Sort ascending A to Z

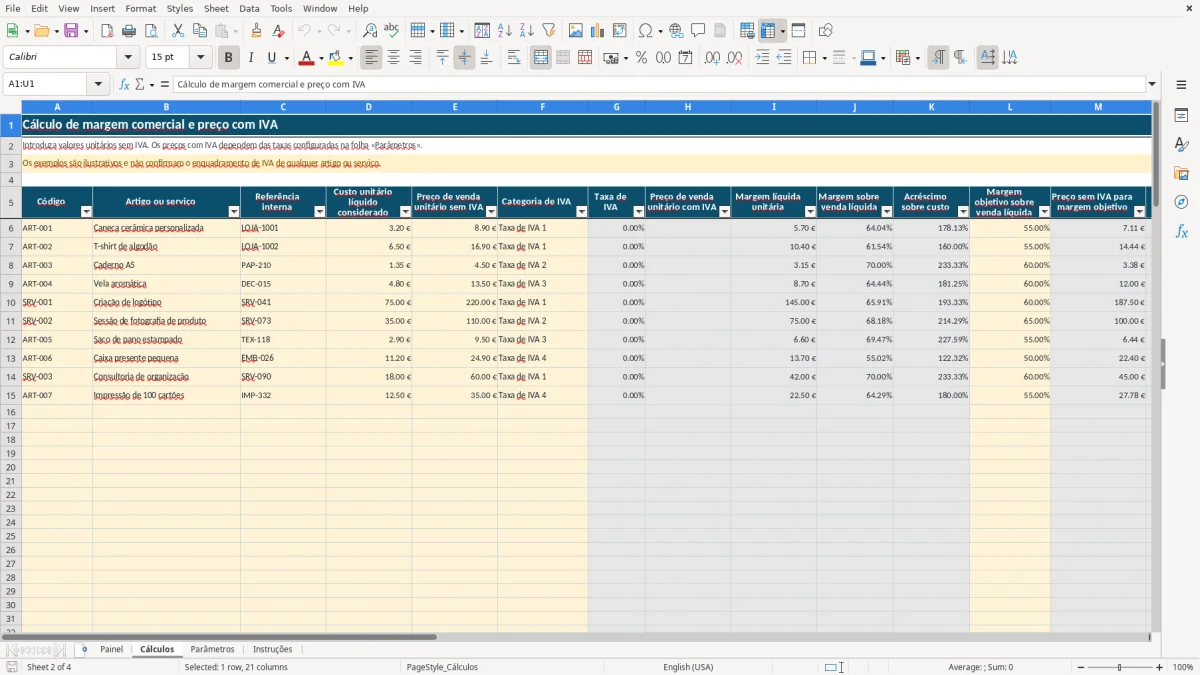point(504,31)
